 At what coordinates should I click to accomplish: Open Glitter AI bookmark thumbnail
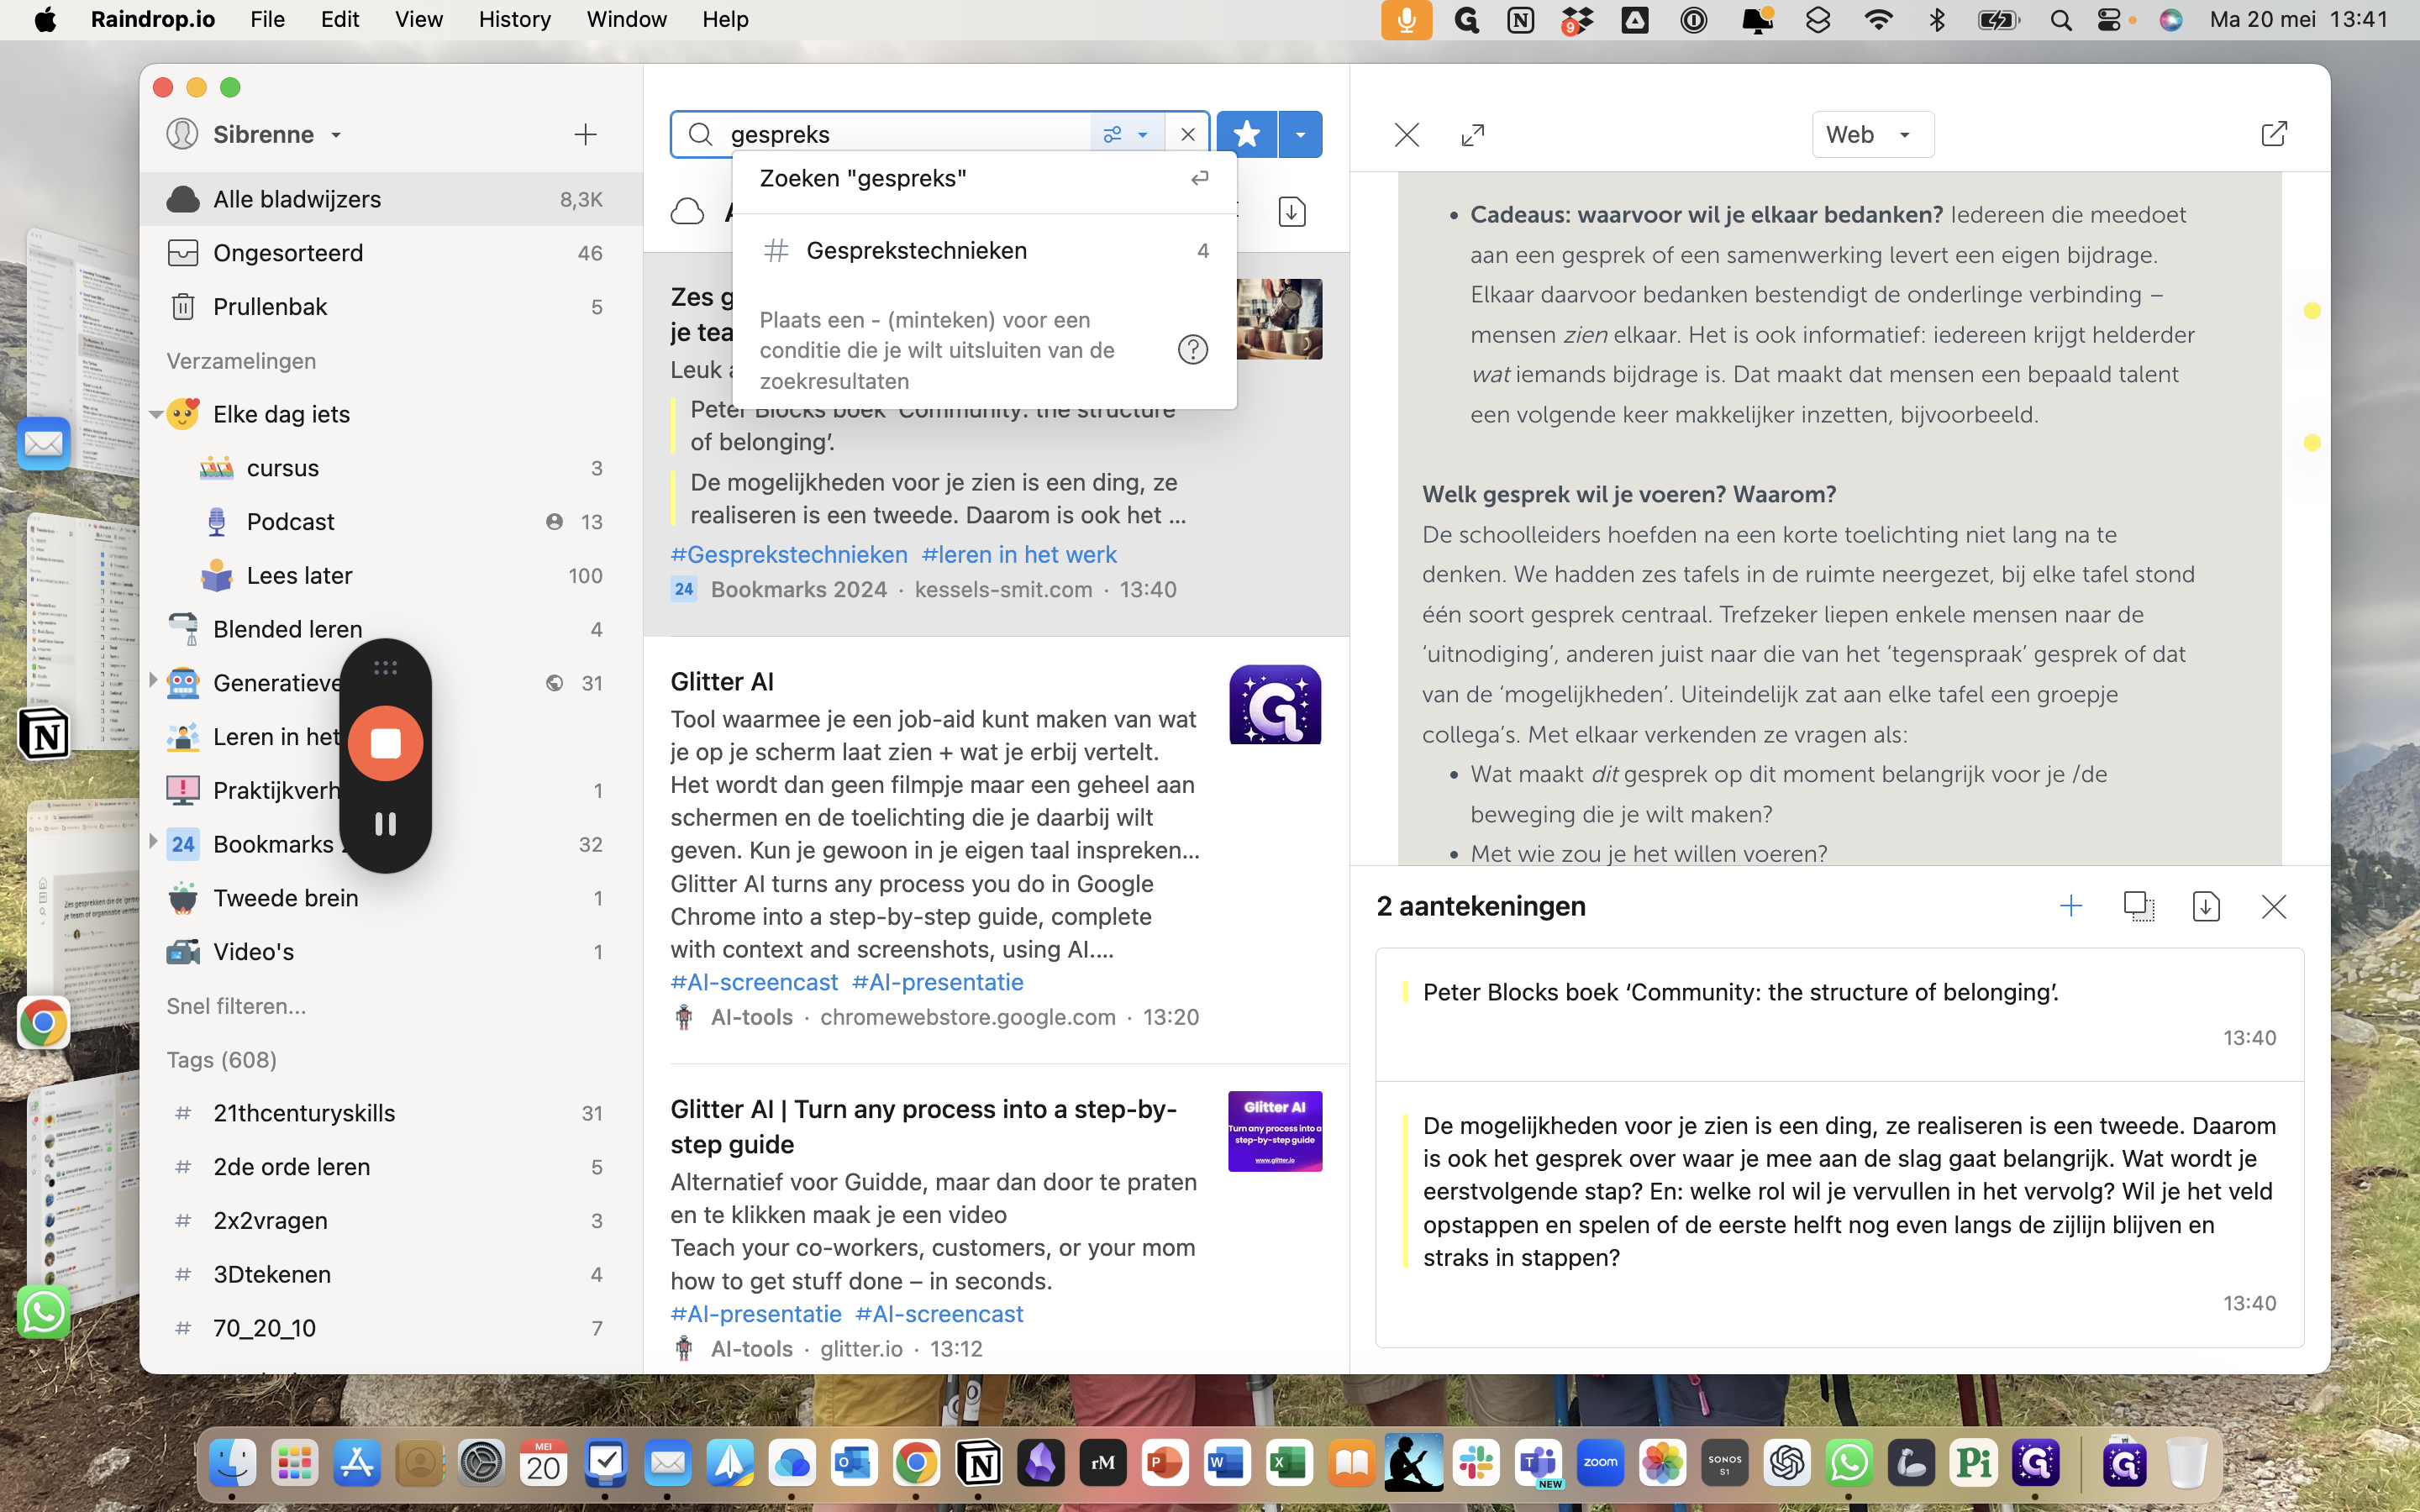[x=1275, y=705]
